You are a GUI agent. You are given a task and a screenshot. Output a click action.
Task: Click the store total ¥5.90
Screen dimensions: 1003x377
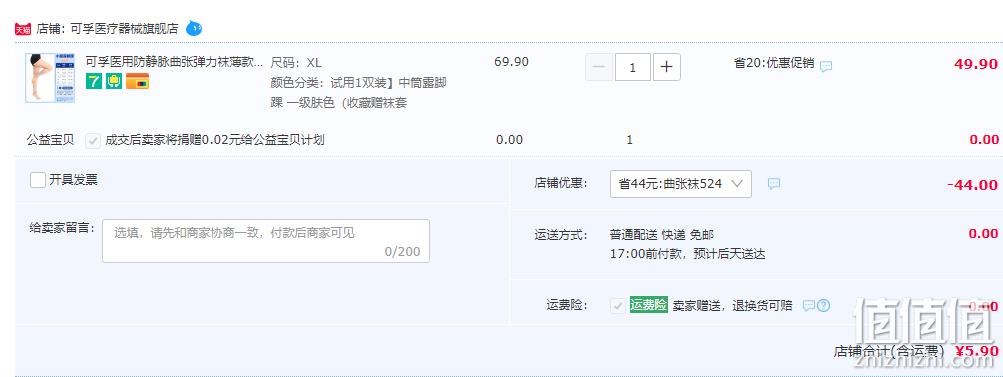(977, 351)
